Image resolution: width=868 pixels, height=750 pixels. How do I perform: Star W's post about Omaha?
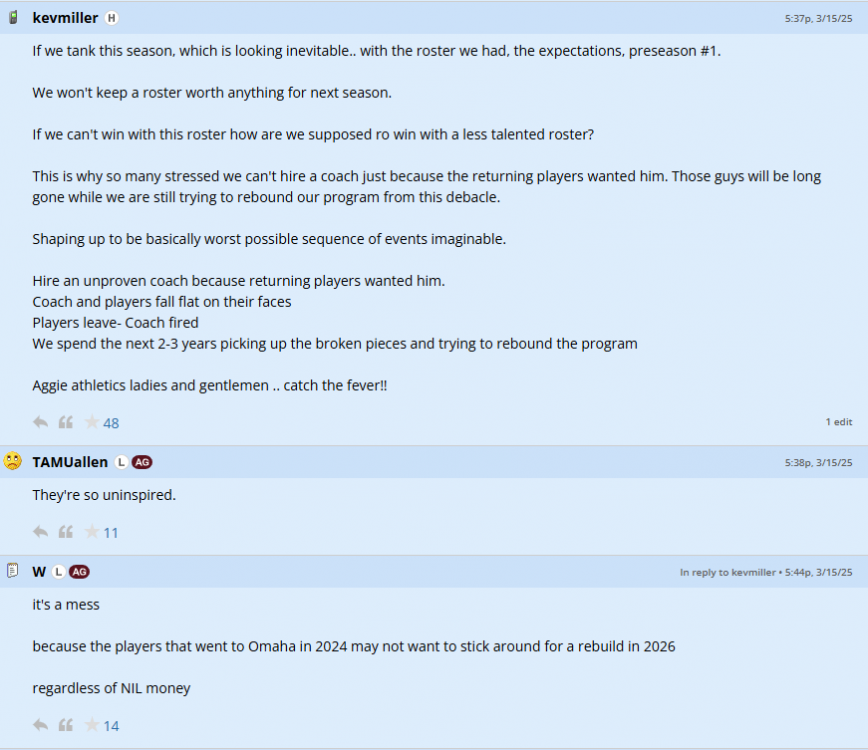(x=91, y=725)
